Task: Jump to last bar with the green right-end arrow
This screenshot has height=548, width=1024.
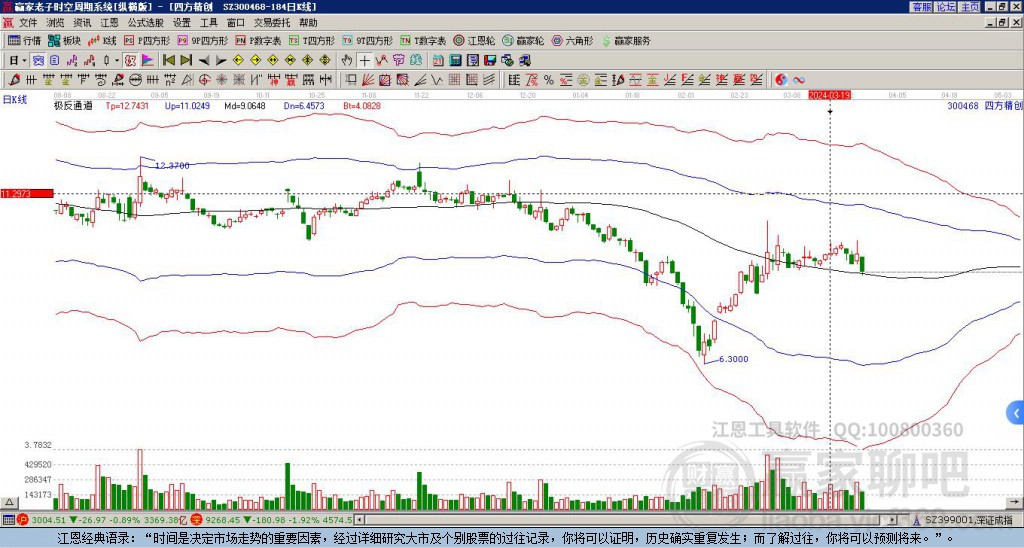Action: point(186,61)
